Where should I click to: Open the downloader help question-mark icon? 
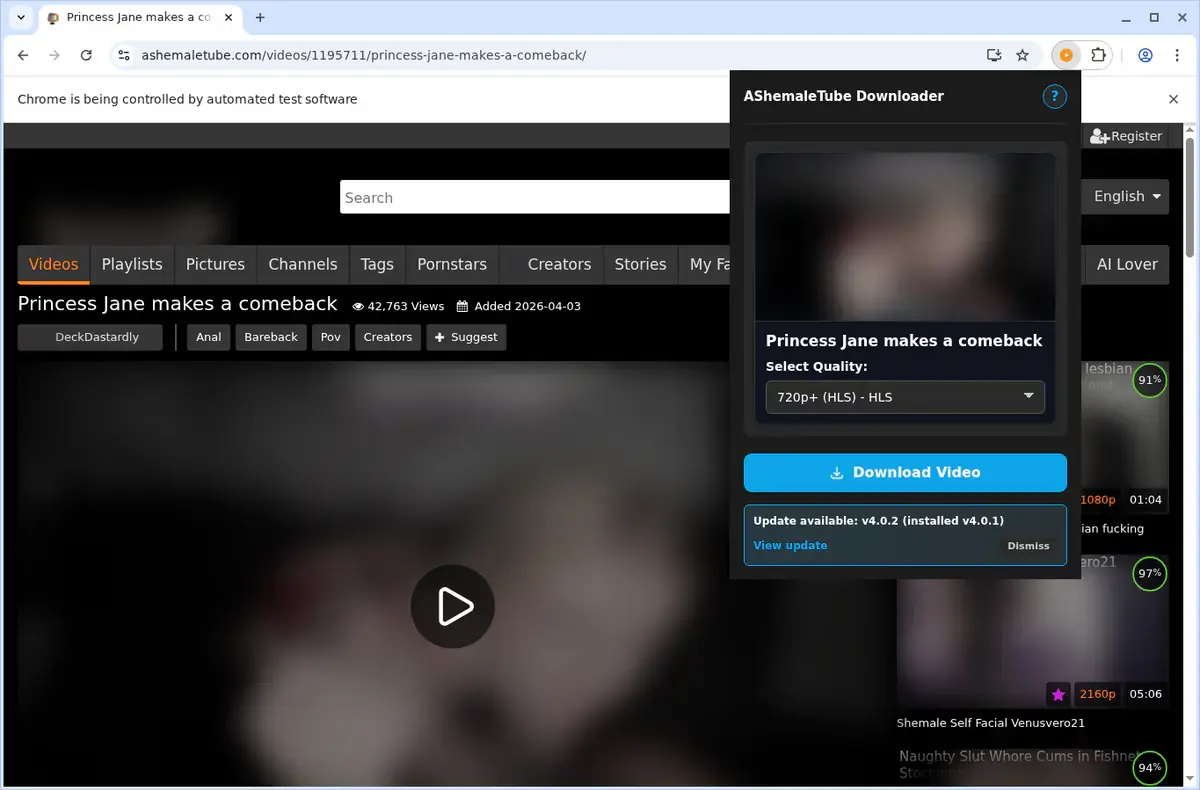(1054, 97)
